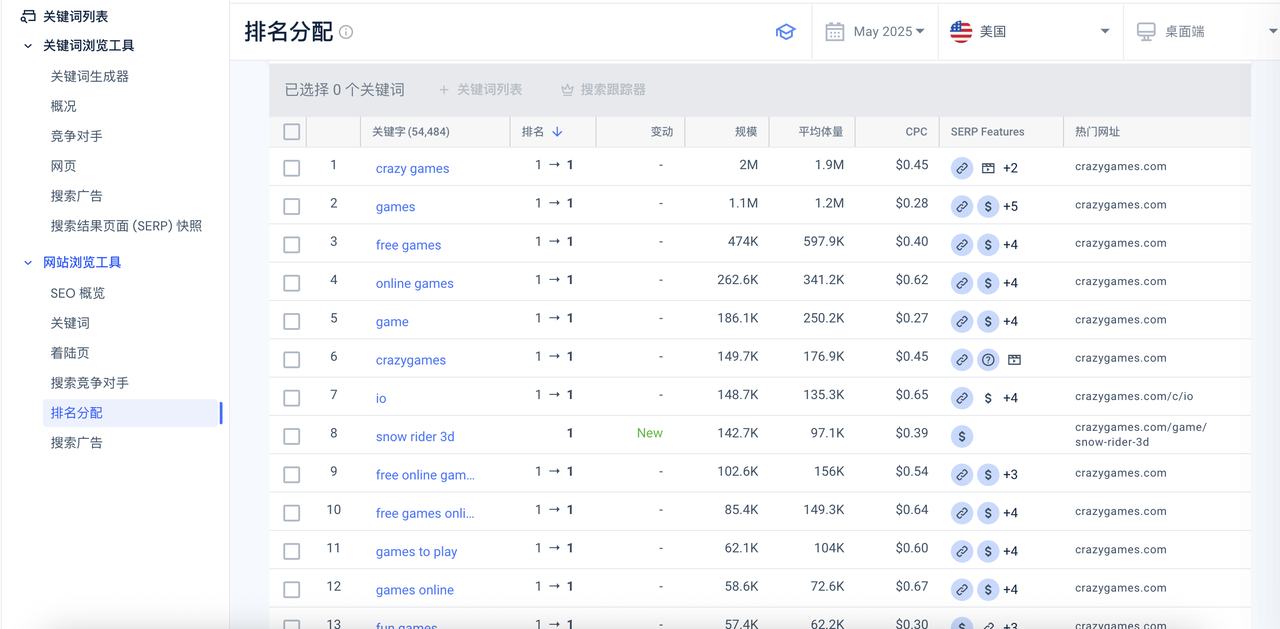Open the May 2025 date dropdown

[x=874, y=32]
